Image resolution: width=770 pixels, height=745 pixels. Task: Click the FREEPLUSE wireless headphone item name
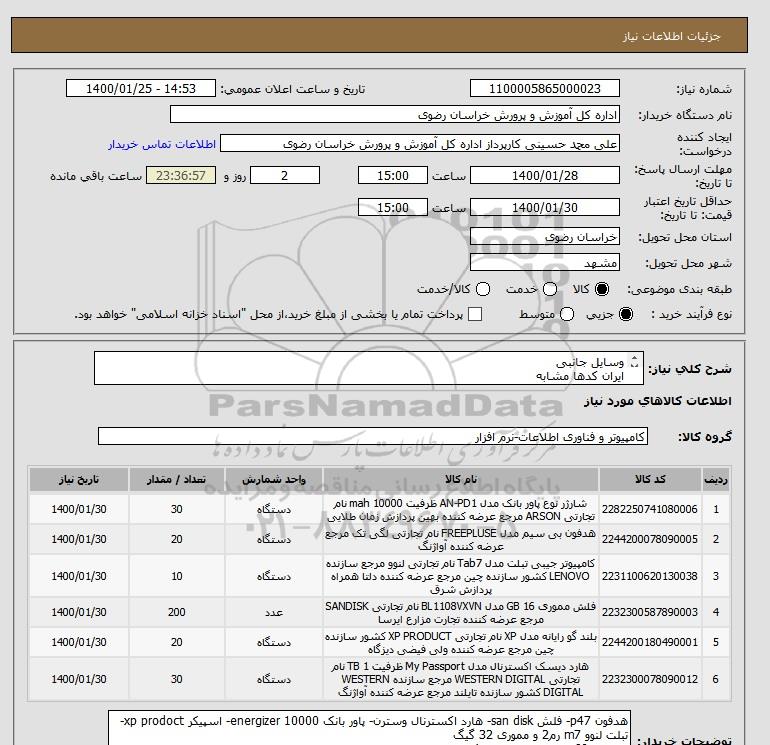(461, 539)
